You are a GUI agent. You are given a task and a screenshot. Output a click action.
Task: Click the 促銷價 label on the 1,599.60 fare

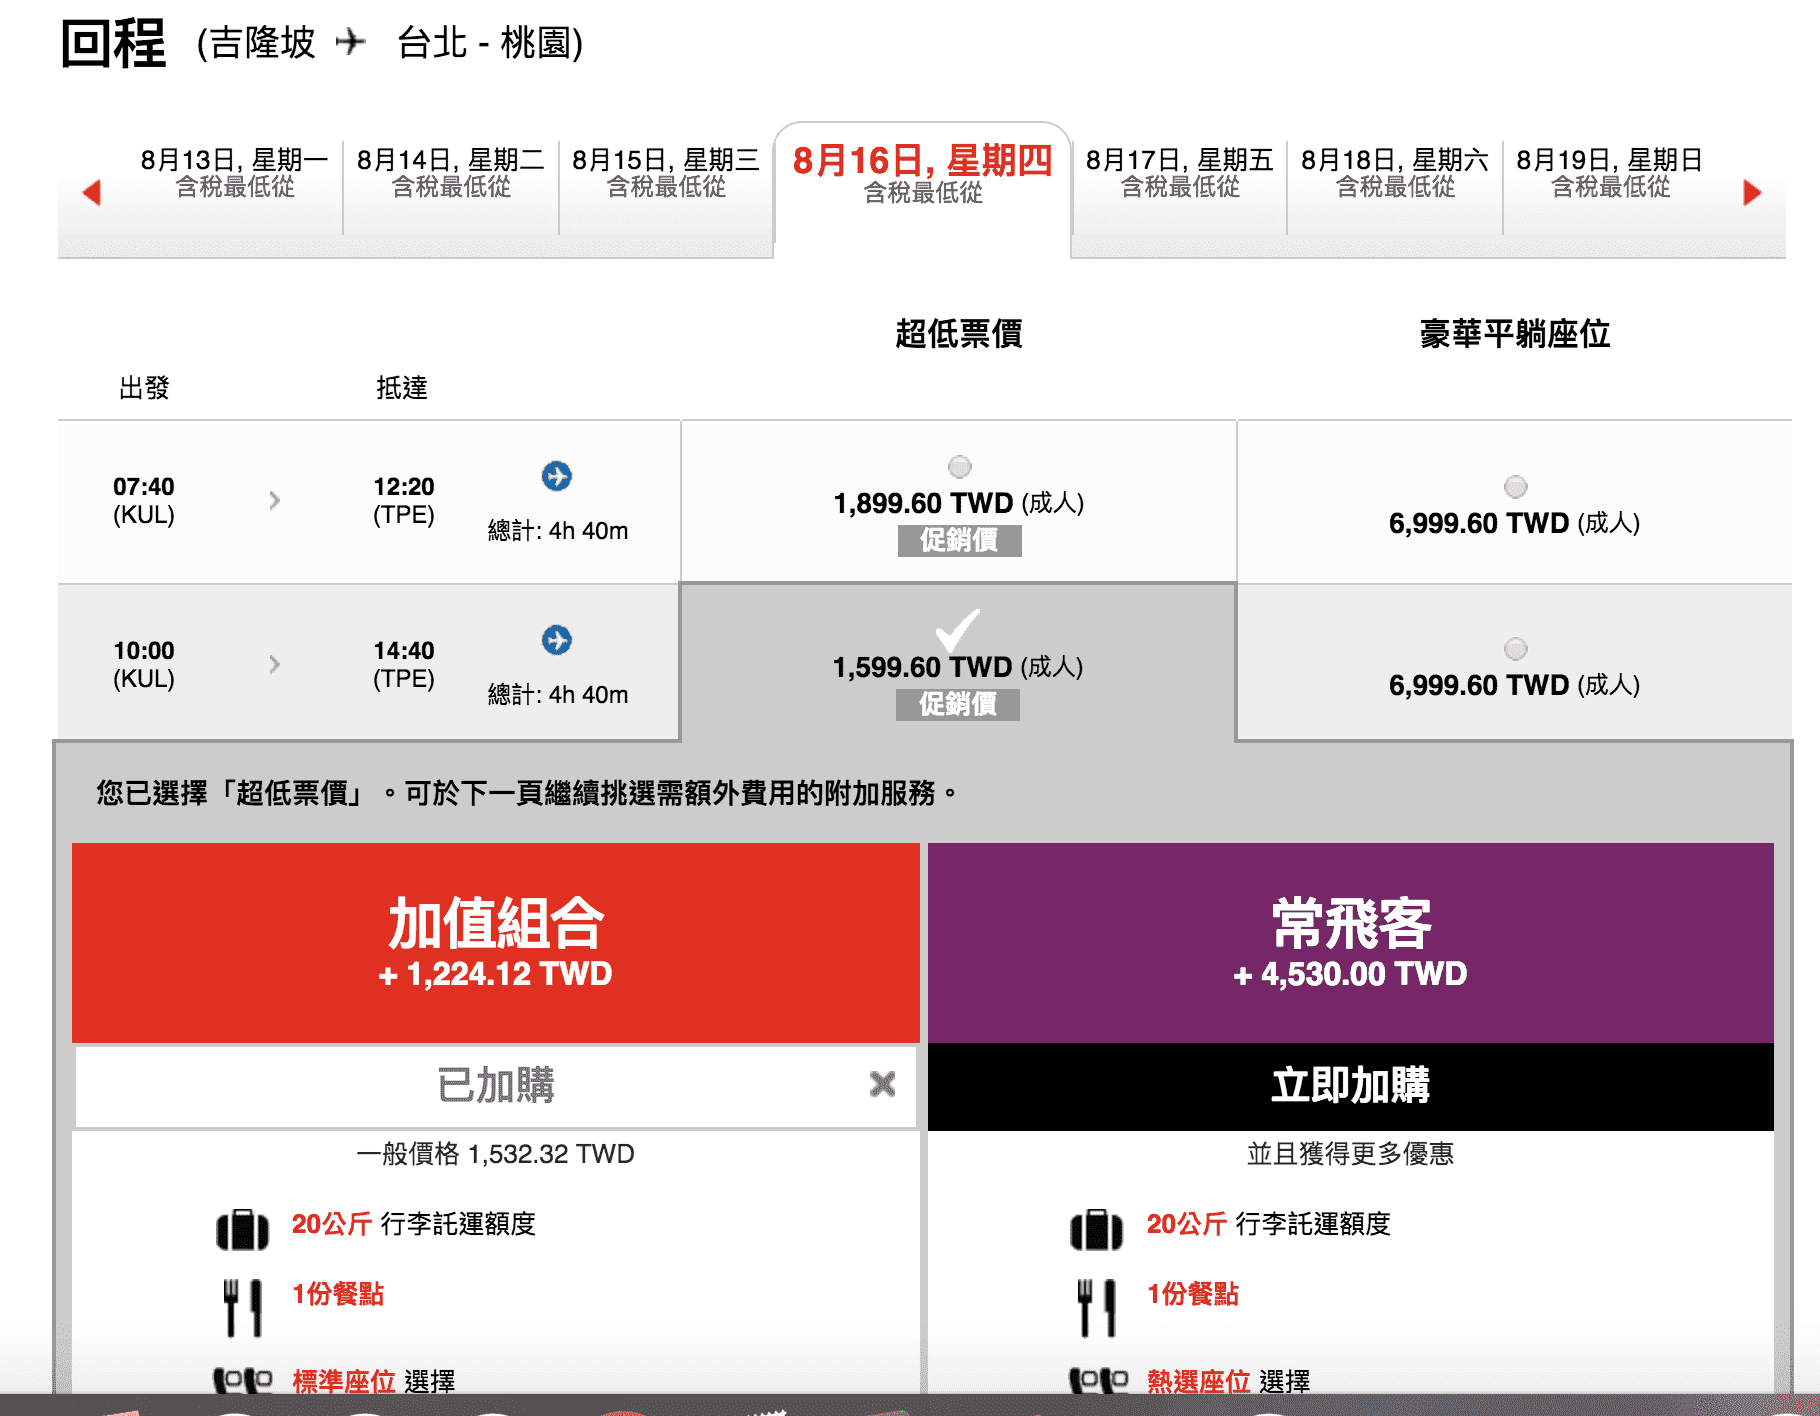[x=958, y=704]
